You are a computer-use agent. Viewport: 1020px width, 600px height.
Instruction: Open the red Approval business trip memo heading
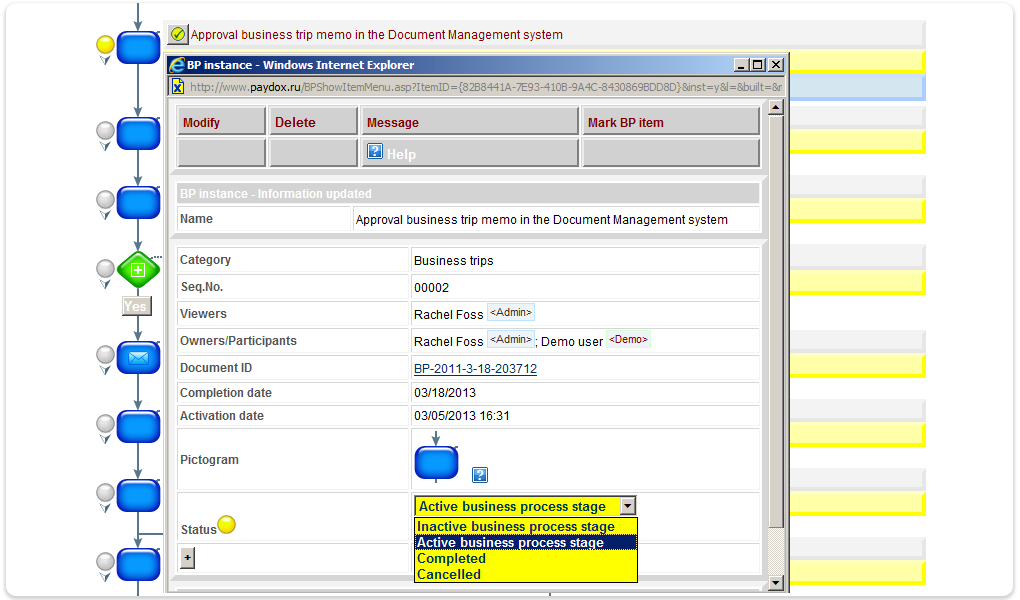pos(377,34)
